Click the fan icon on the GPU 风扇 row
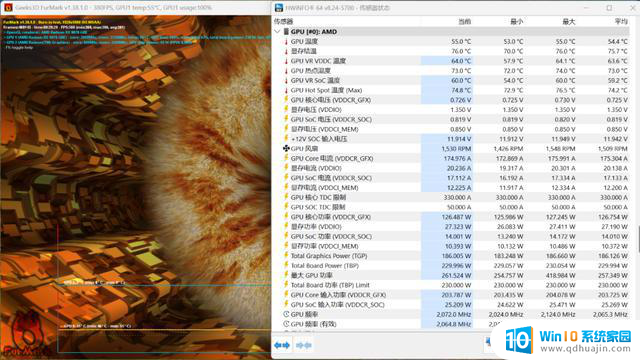Image resolution: width=640 pixels, height=360 pixels. click(x=286, y=149)
